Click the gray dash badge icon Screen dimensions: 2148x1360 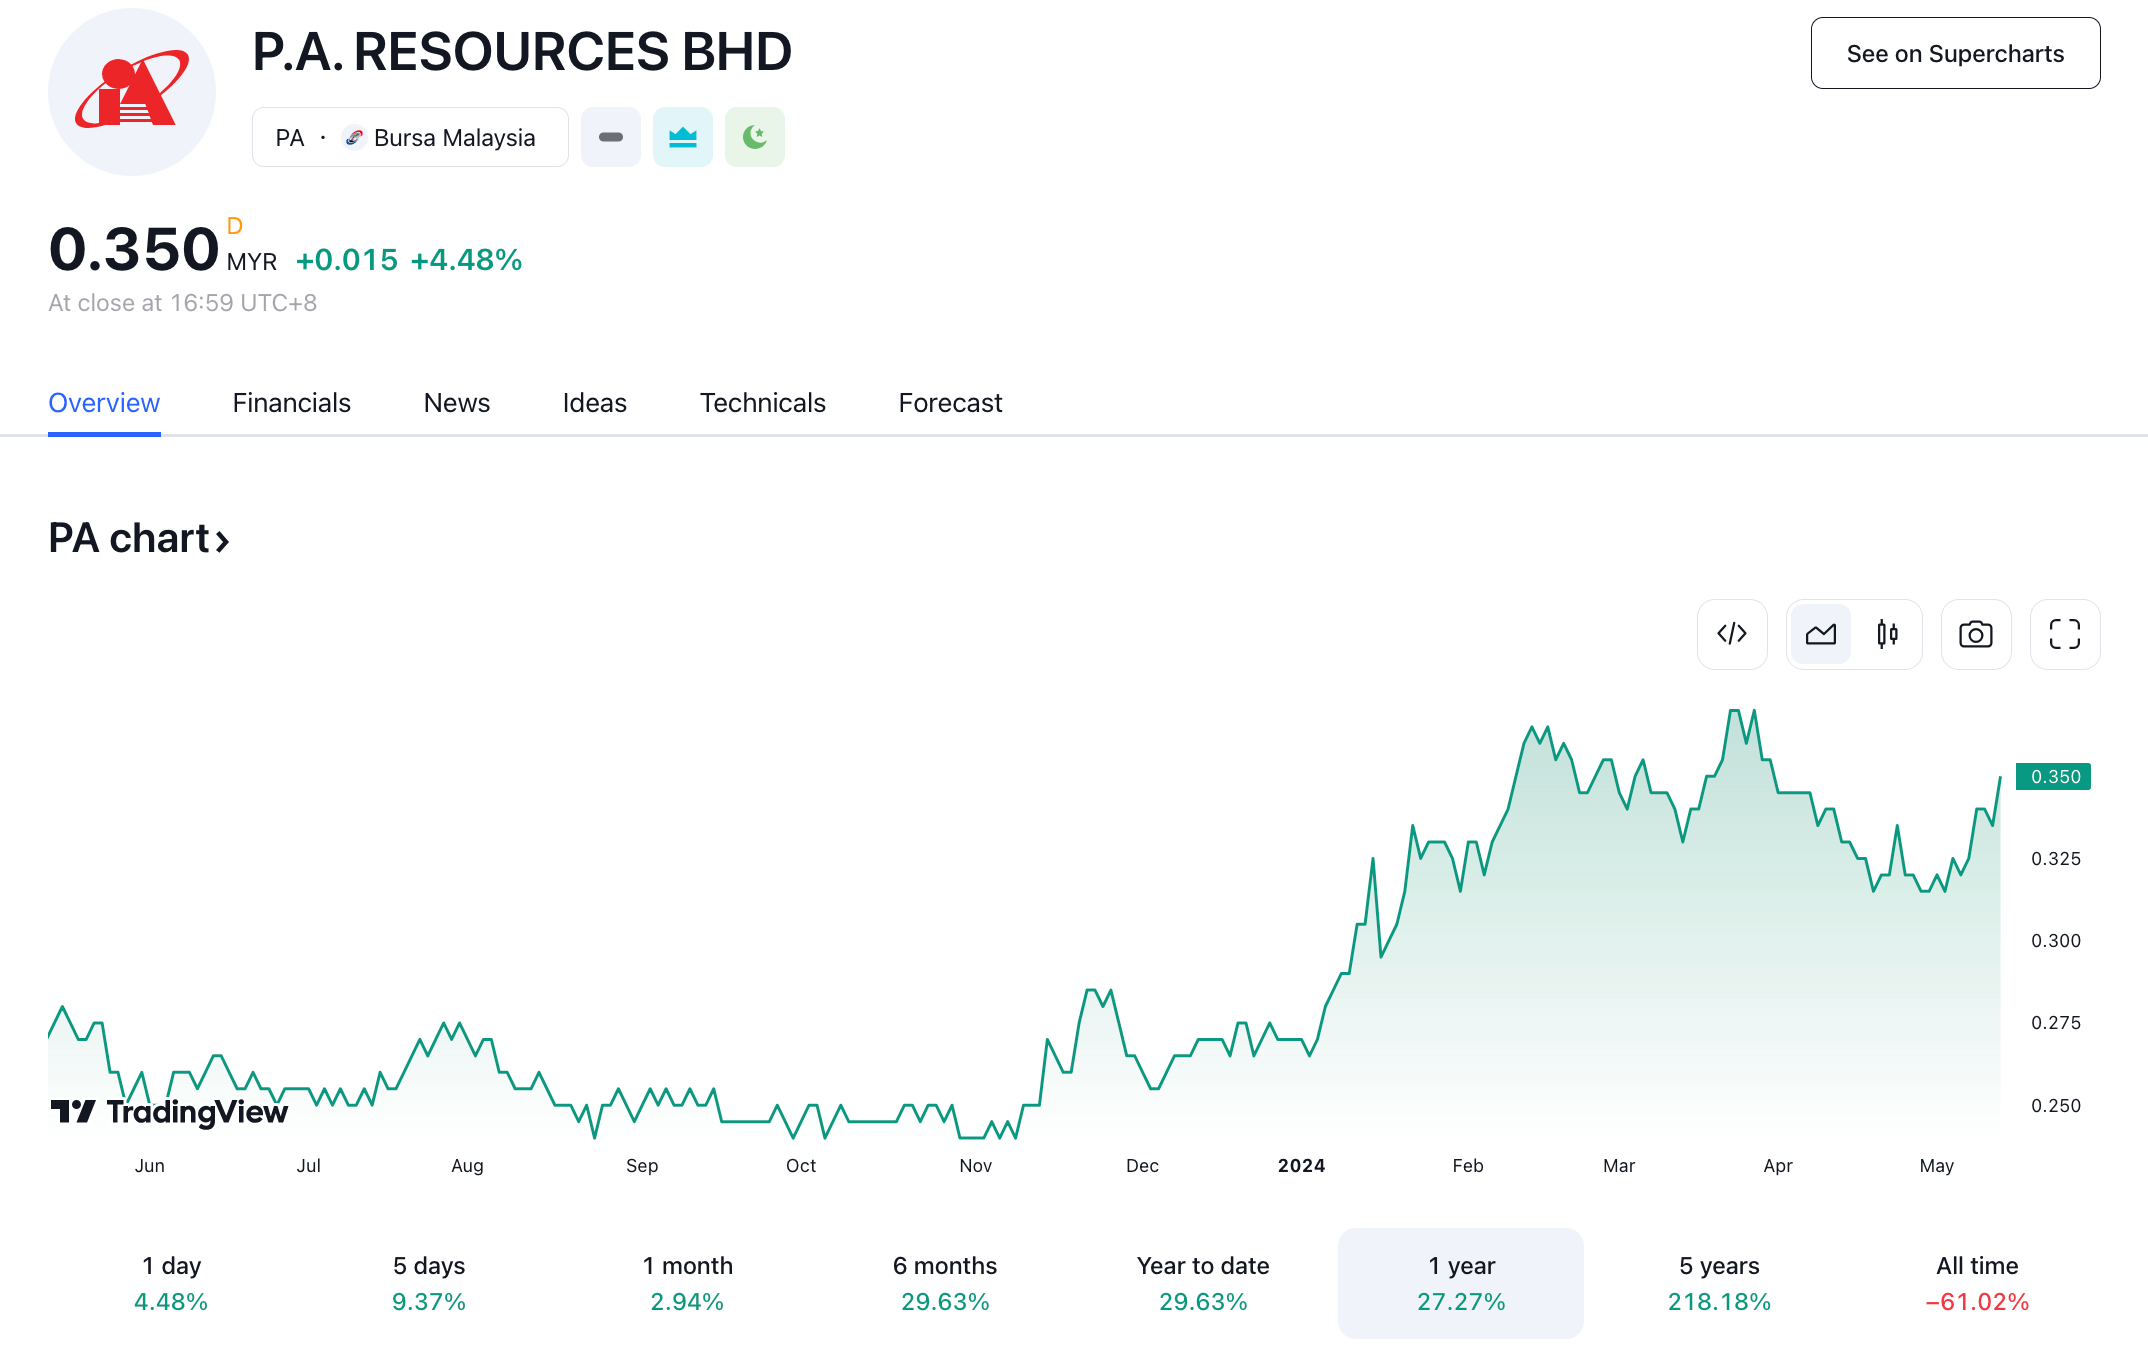tap(611, 137)
